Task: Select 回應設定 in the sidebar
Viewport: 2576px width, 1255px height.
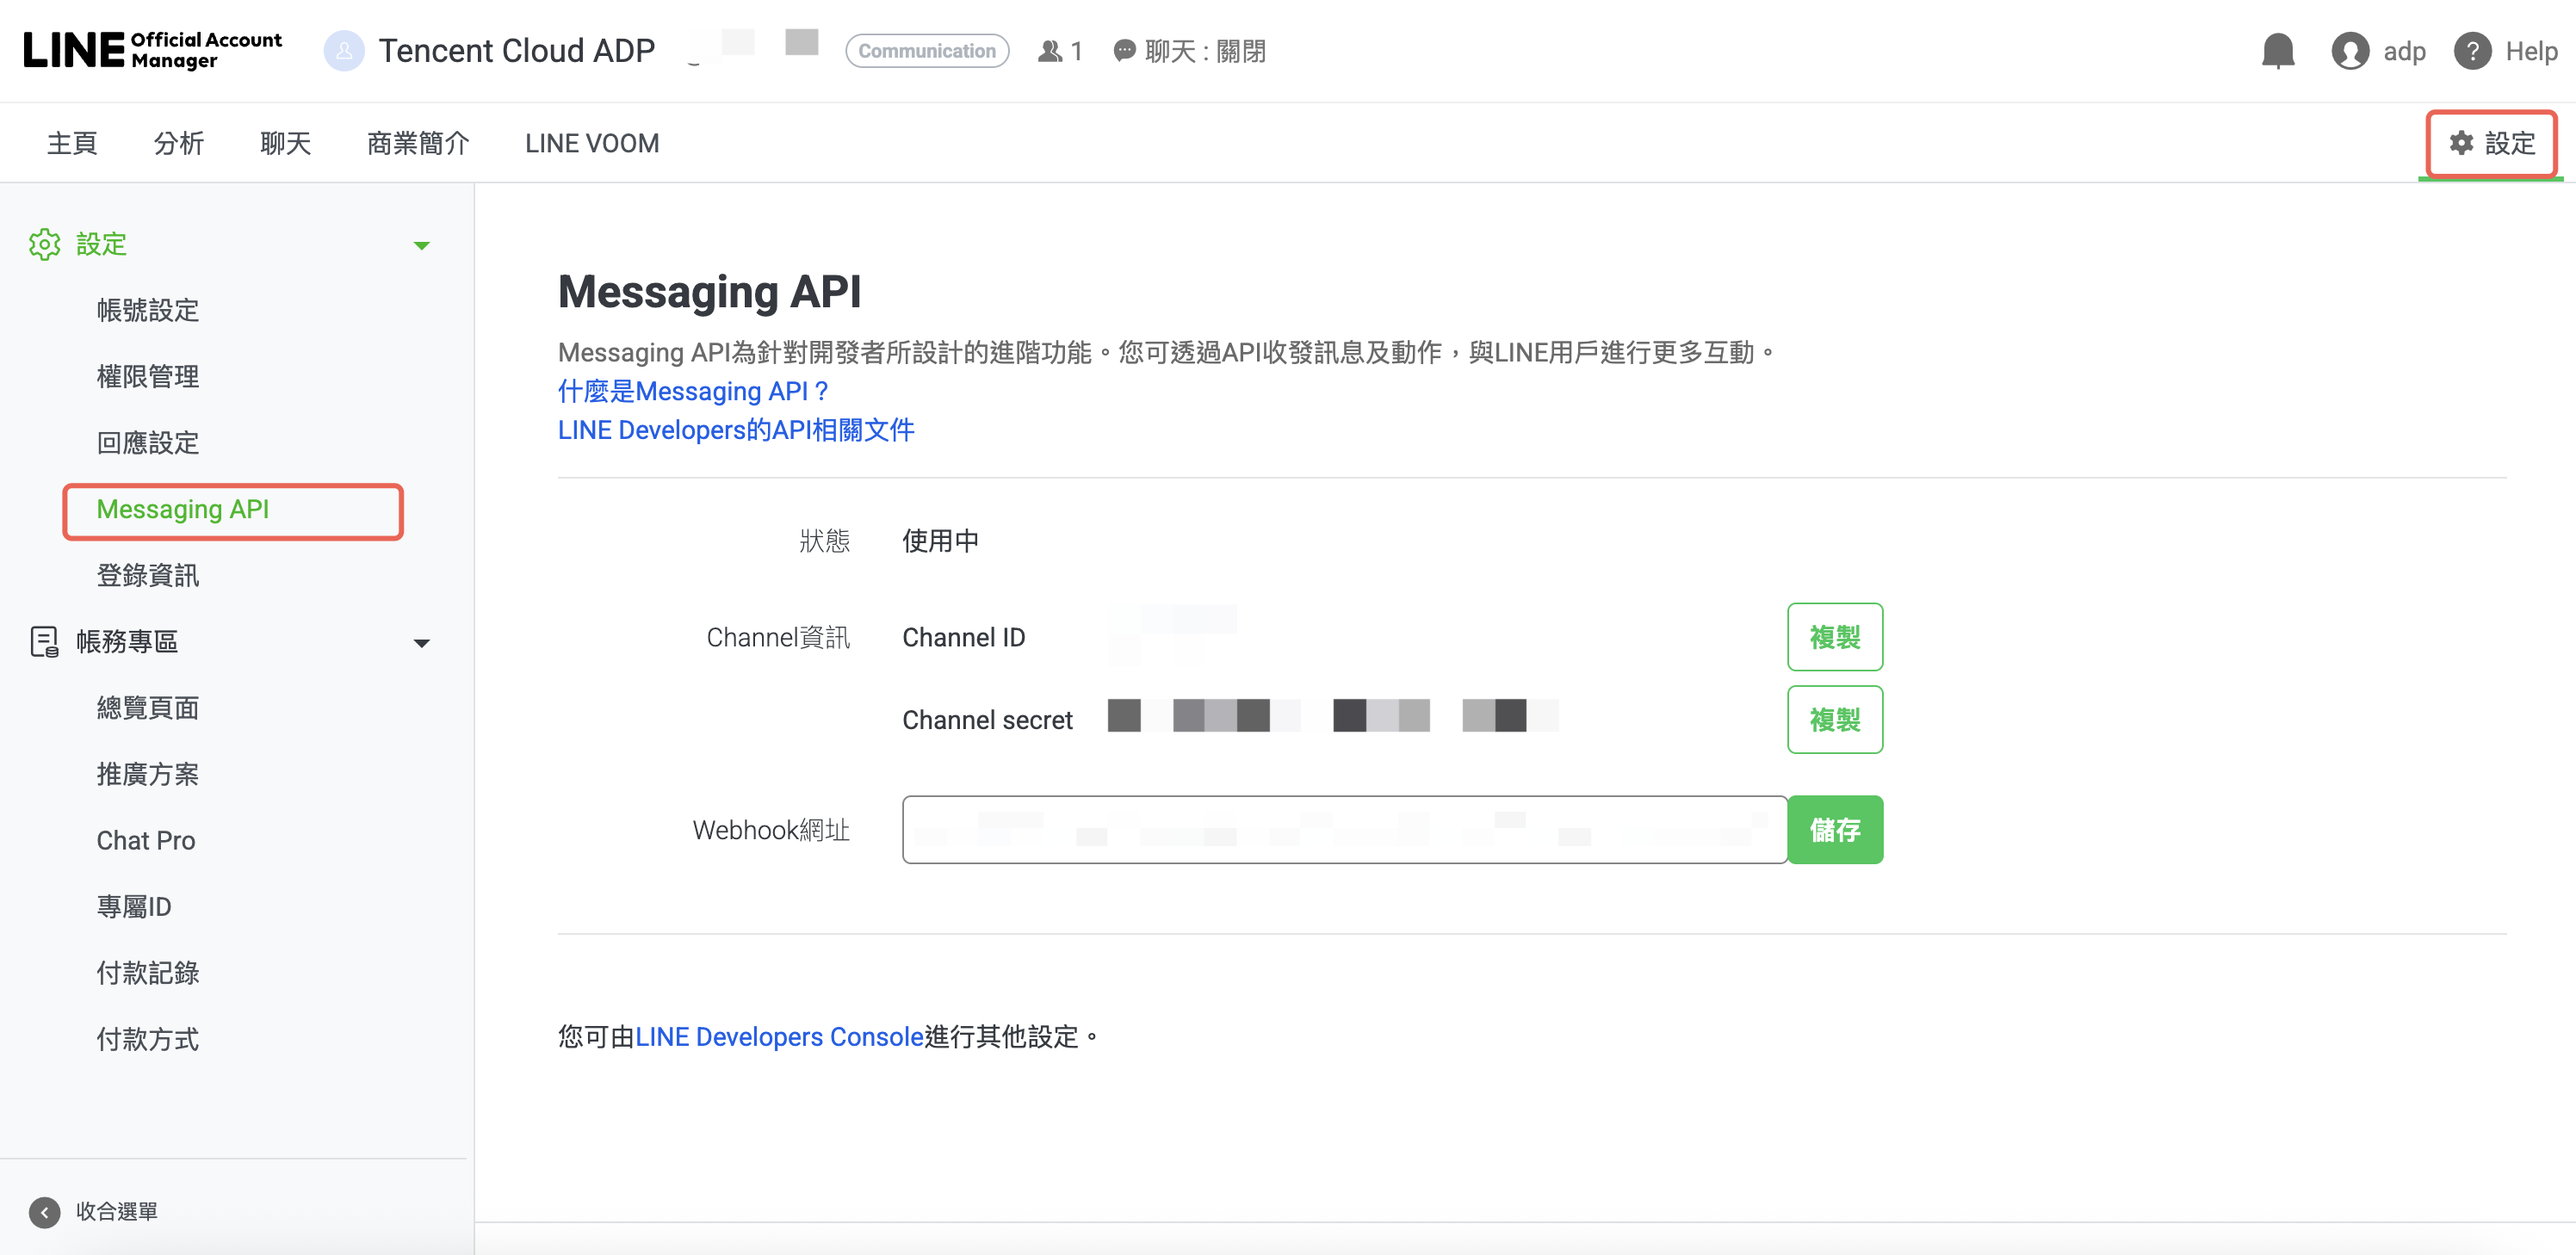Action: point(148,443)
